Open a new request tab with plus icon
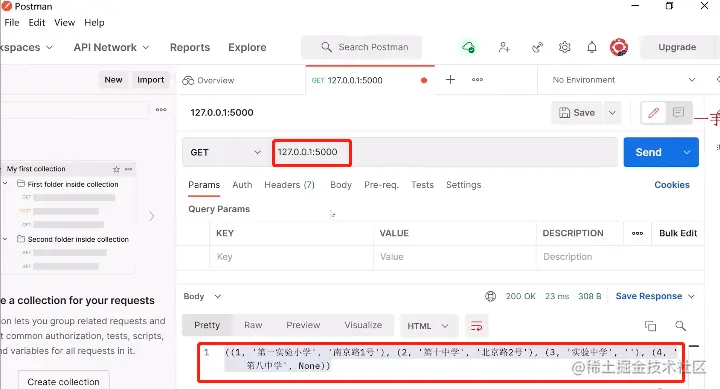Viewport: 720px width, 389px height. pos(450,79)
